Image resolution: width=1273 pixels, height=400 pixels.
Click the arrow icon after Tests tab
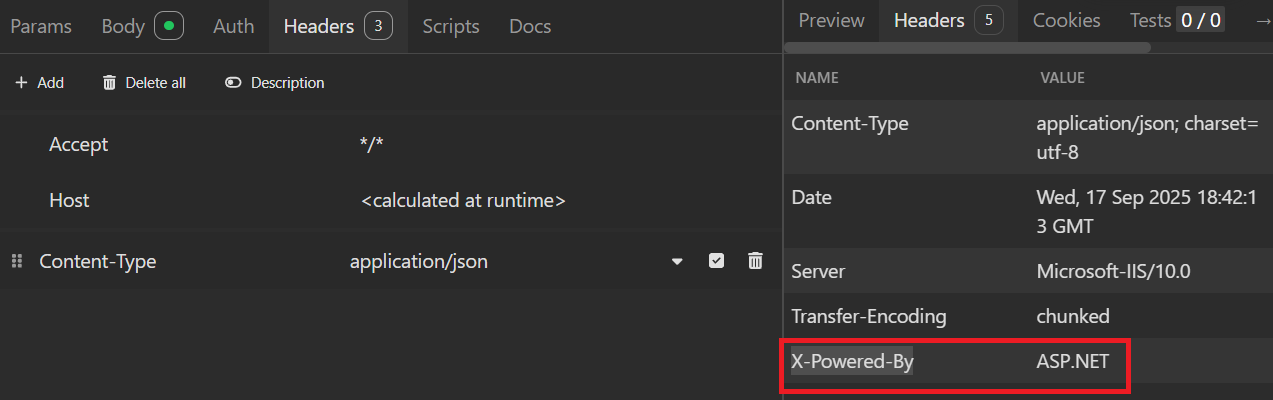click(x=1262, y=21)
